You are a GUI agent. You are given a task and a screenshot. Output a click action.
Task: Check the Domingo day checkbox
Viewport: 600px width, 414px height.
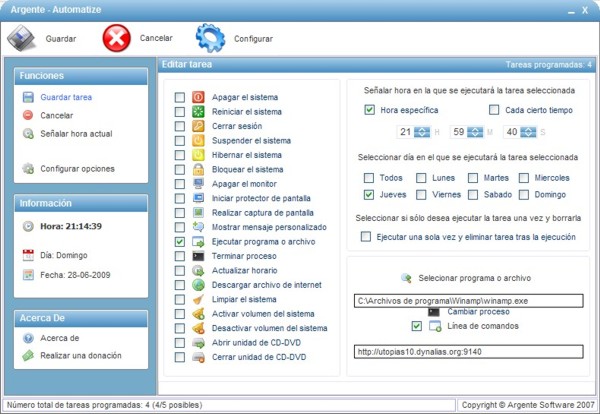tap(524, 194)
